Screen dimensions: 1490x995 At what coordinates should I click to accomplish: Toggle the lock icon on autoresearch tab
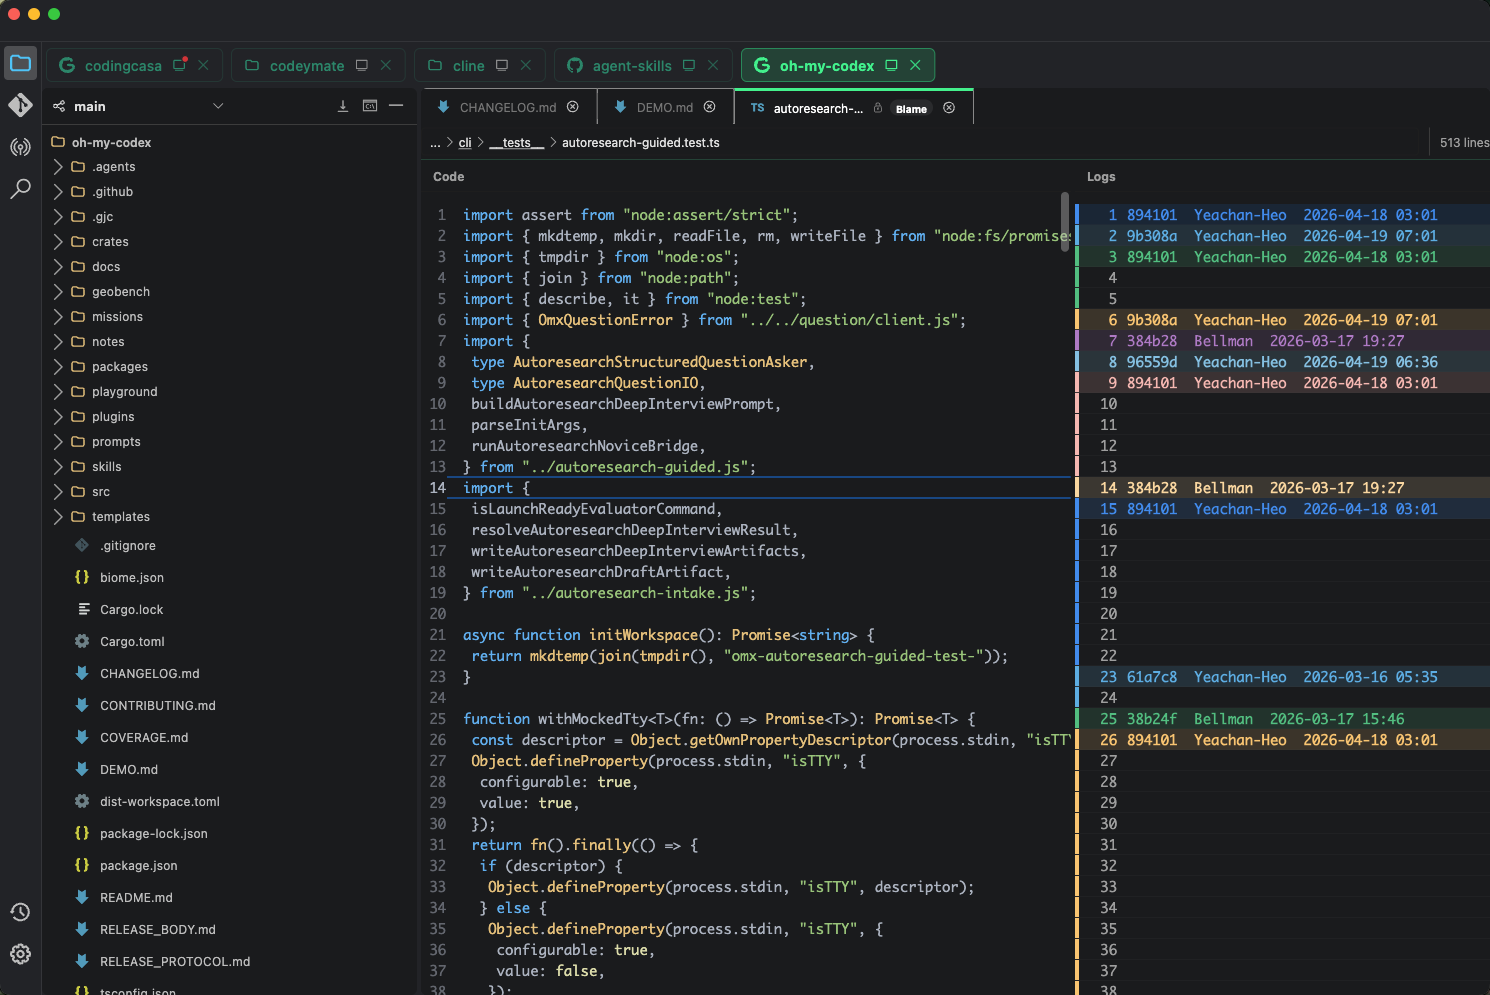coord(878,108)
